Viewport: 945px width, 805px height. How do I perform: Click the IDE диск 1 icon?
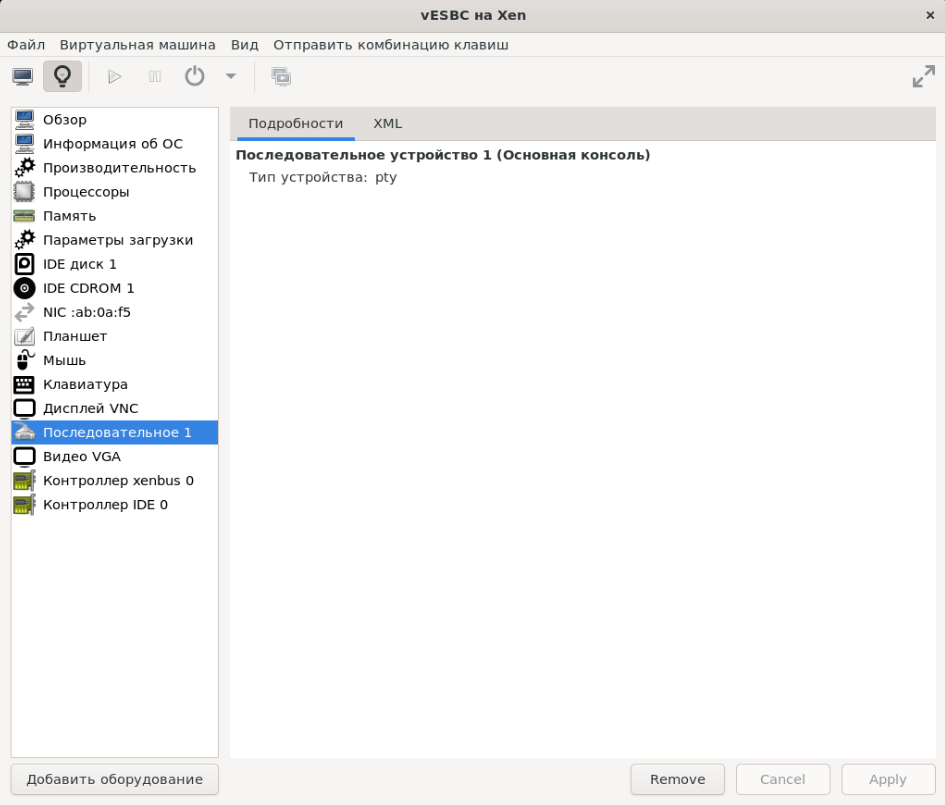25,265
